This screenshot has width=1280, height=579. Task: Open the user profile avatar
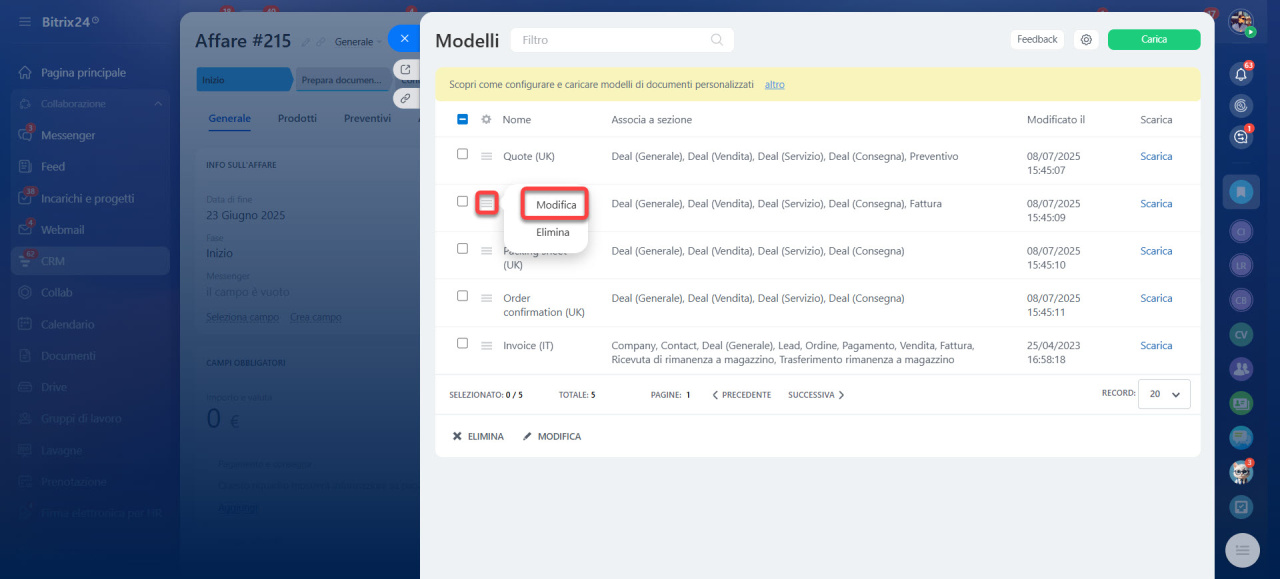(x=1241, y=21)
